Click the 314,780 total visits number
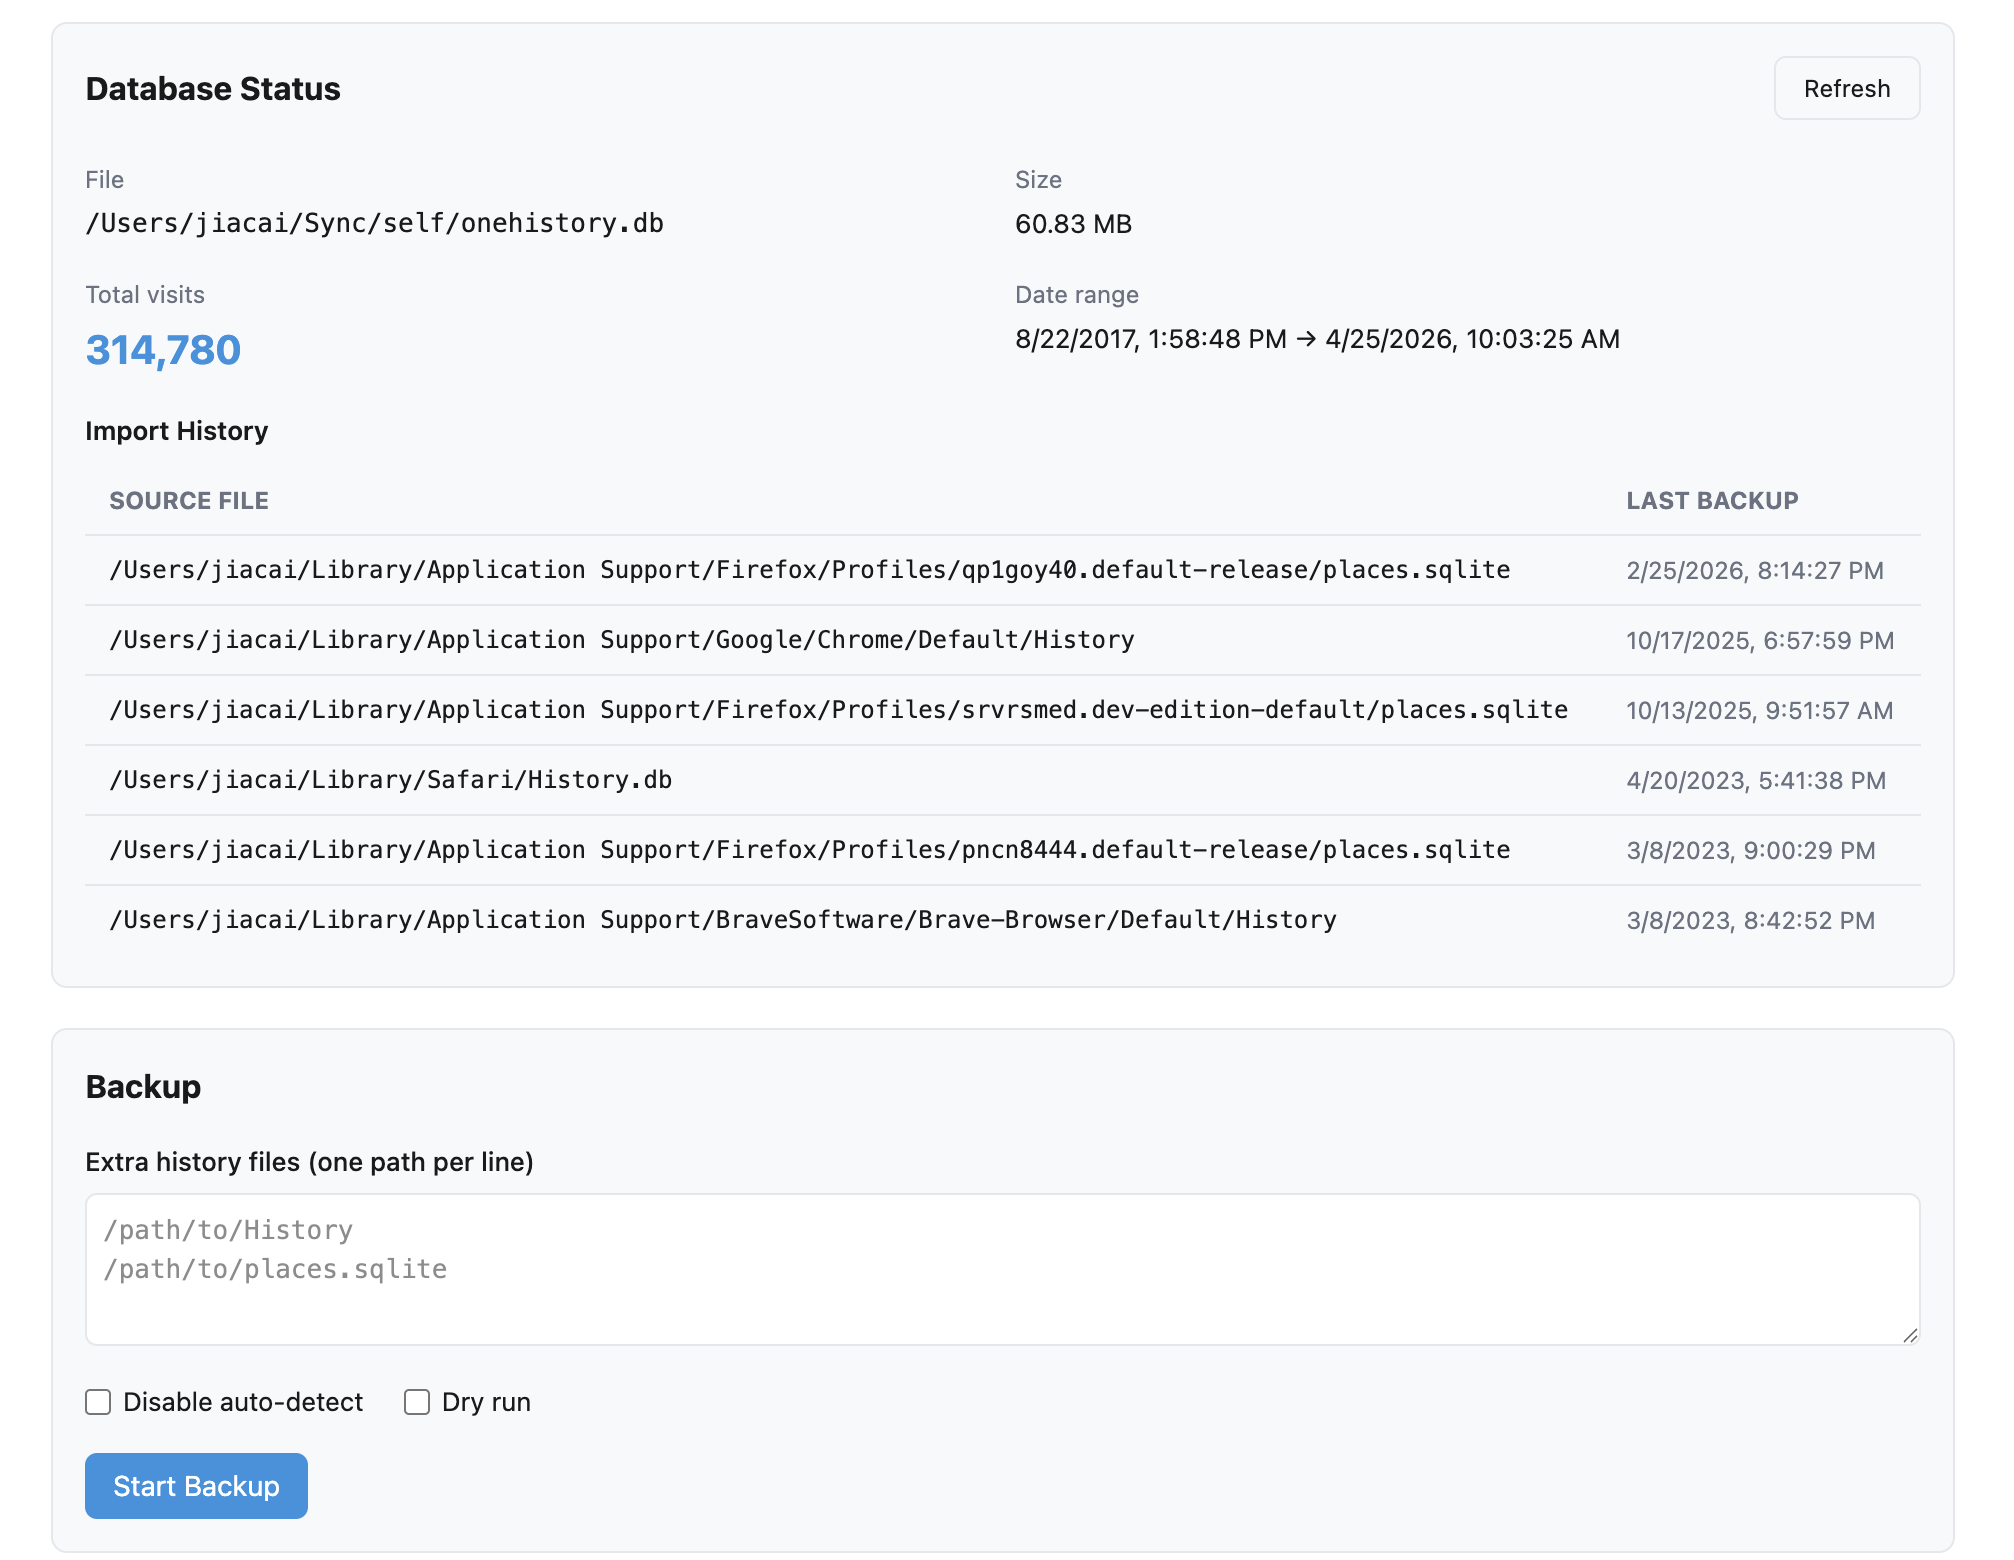 click(163, 350)
